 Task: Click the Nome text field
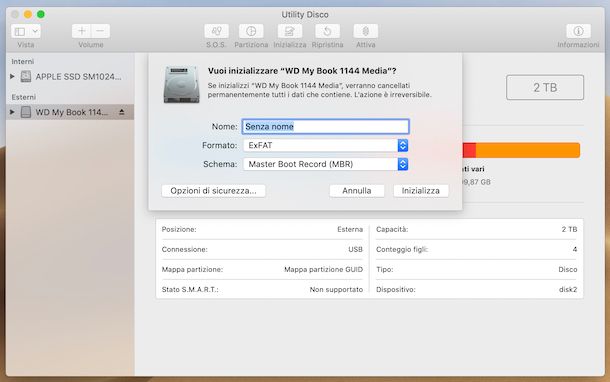pyautogui.click(x=325, y=126)
